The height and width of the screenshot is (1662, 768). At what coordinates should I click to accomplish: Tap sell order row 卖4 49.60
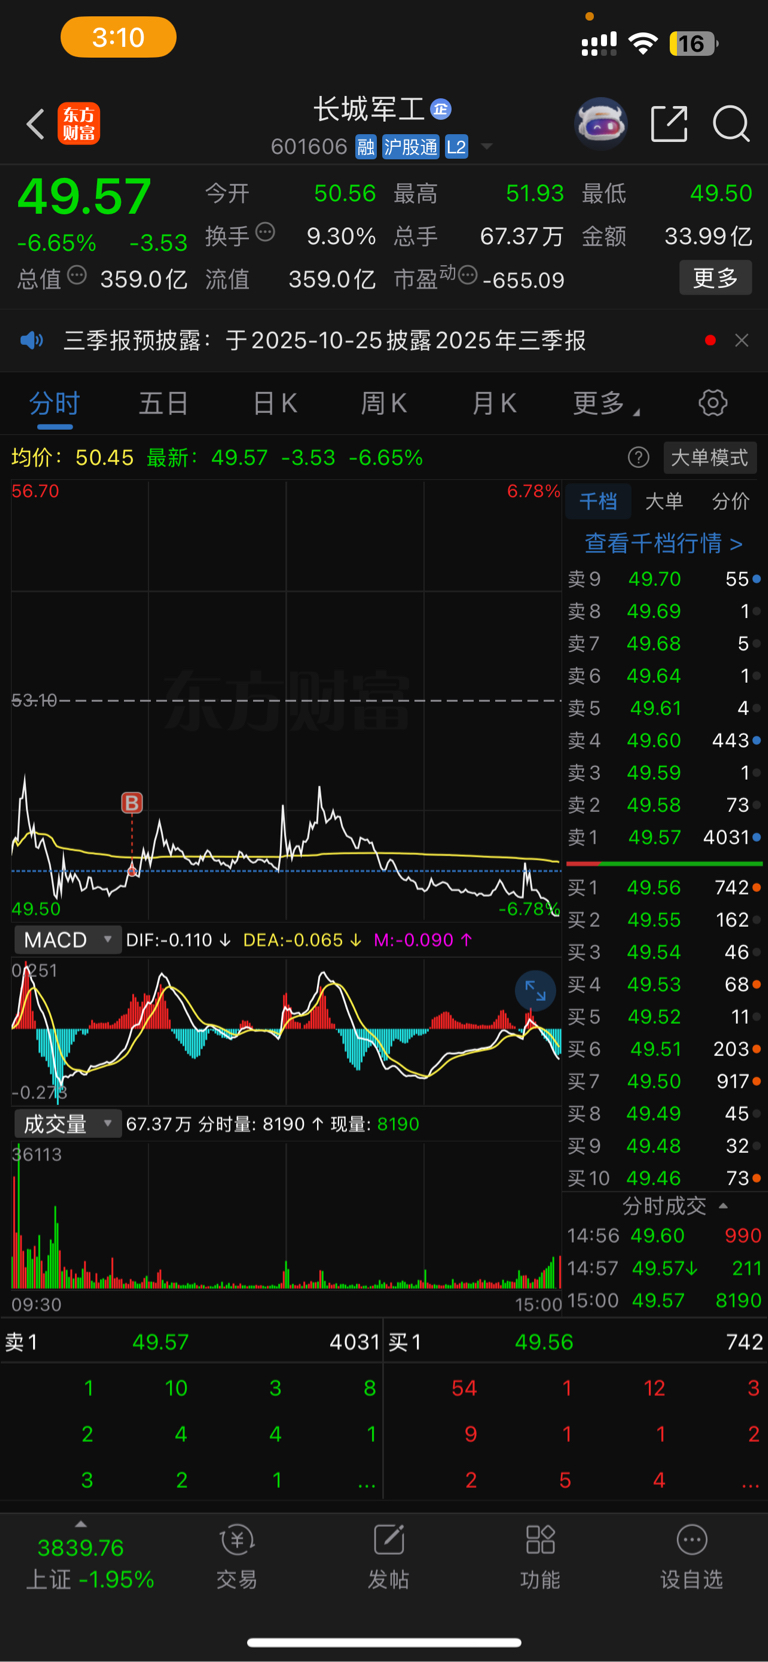(x=664, y=741)
